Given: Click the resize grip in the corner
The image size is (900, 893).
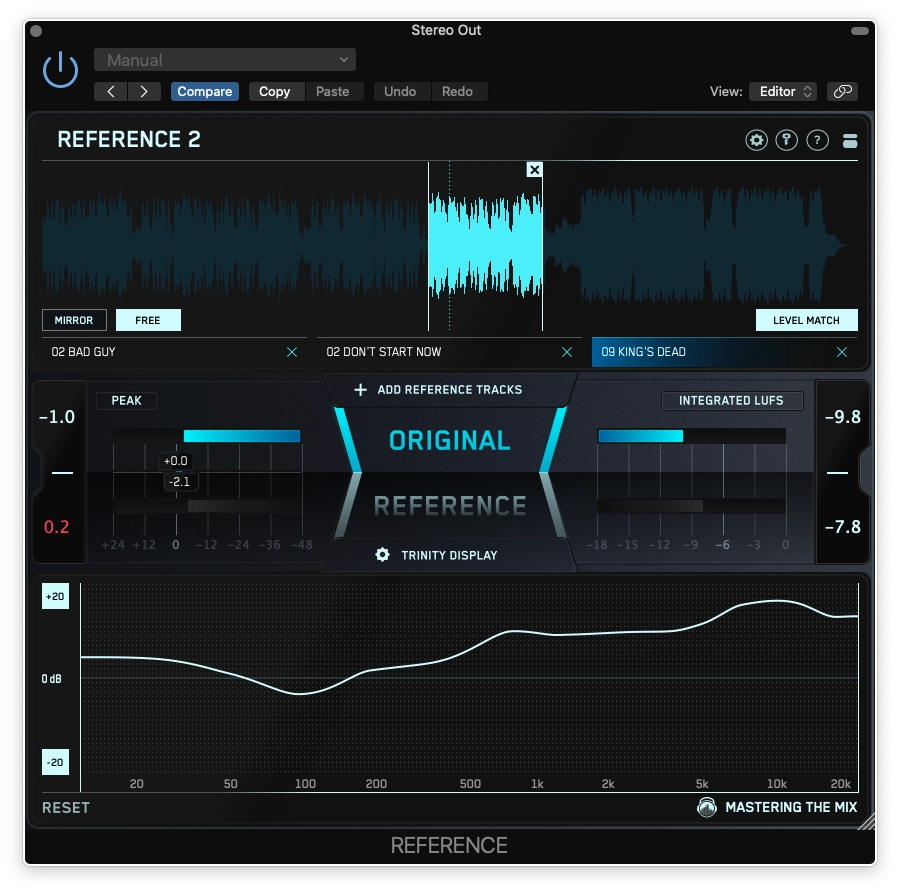Looking at the screenshot, I should point(866,821).
